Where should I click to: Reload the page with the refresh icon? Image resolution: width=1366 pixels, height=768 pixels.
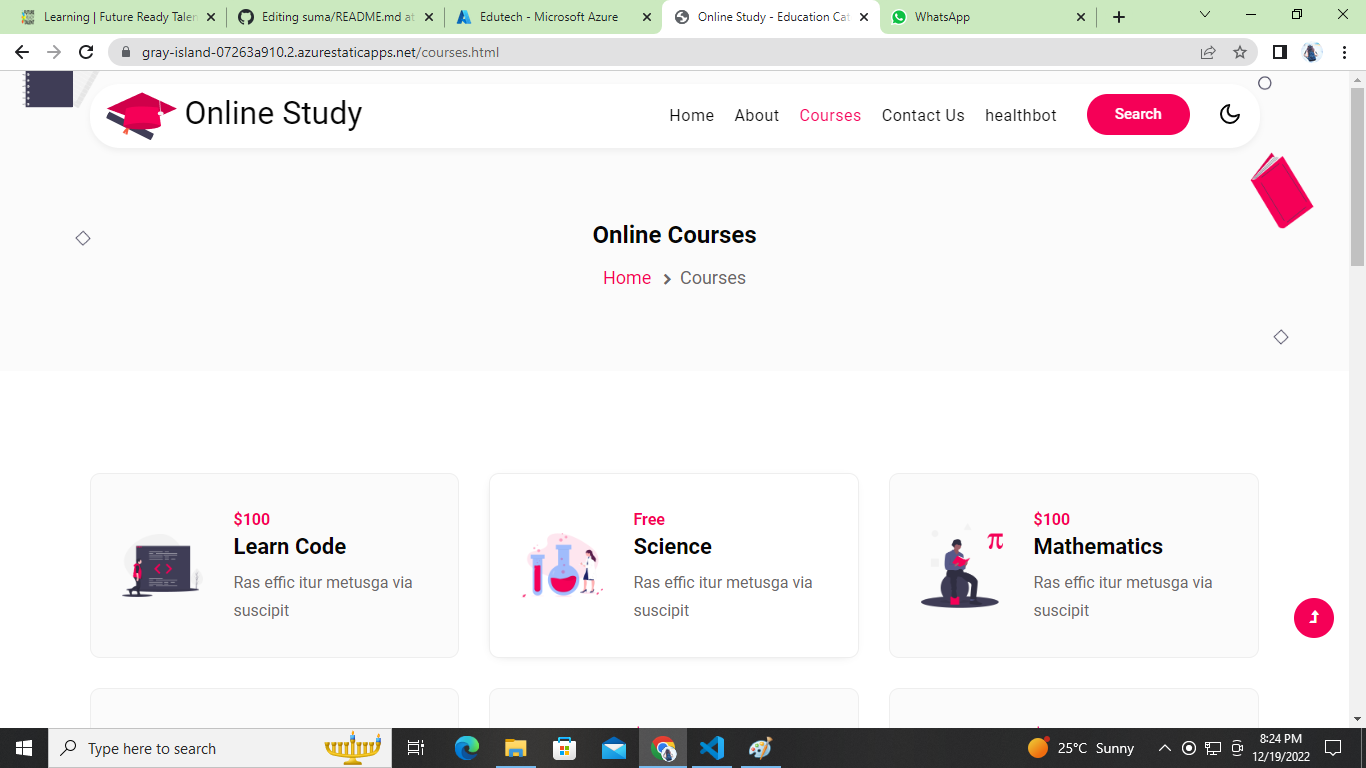86,52
